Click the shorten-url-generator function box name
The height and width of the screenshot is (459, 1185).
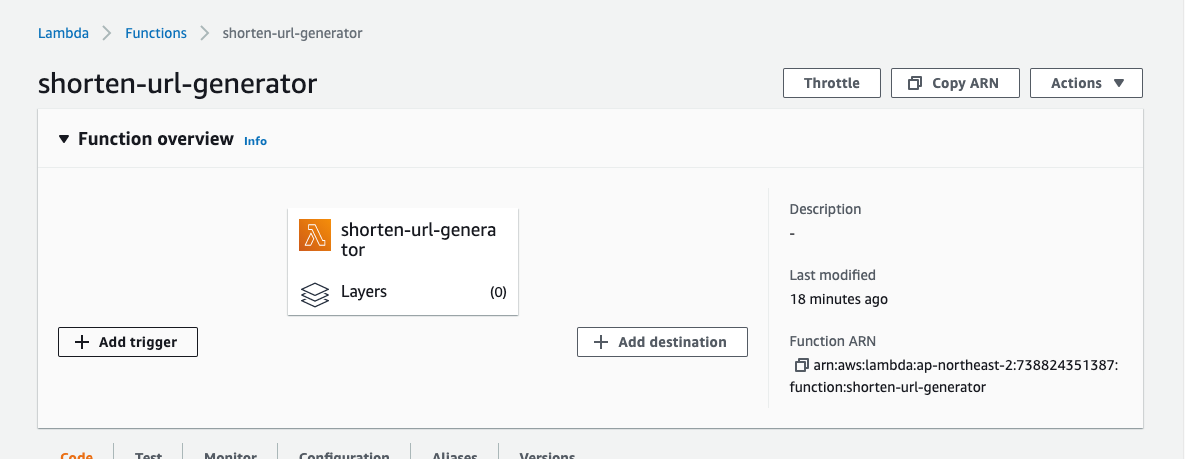tap(417, 239)
